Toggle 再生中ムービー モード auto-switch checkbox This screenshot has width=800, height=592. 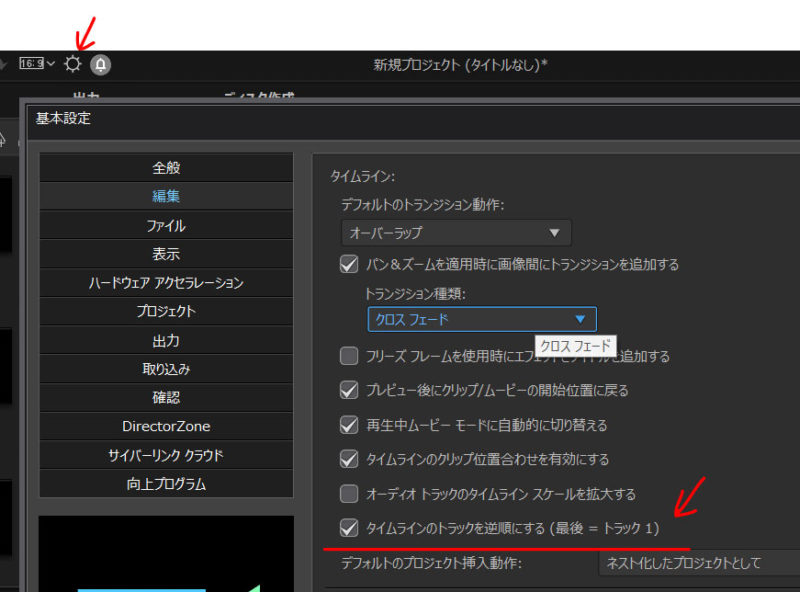(349, 425)
